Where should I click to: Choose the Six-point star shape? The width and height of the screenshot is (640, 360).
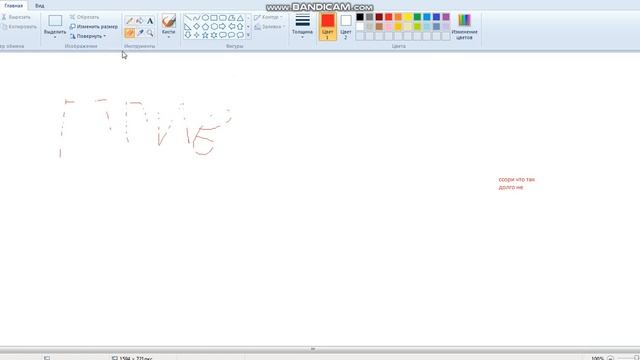pyautogui.click(x=214, y=35)
